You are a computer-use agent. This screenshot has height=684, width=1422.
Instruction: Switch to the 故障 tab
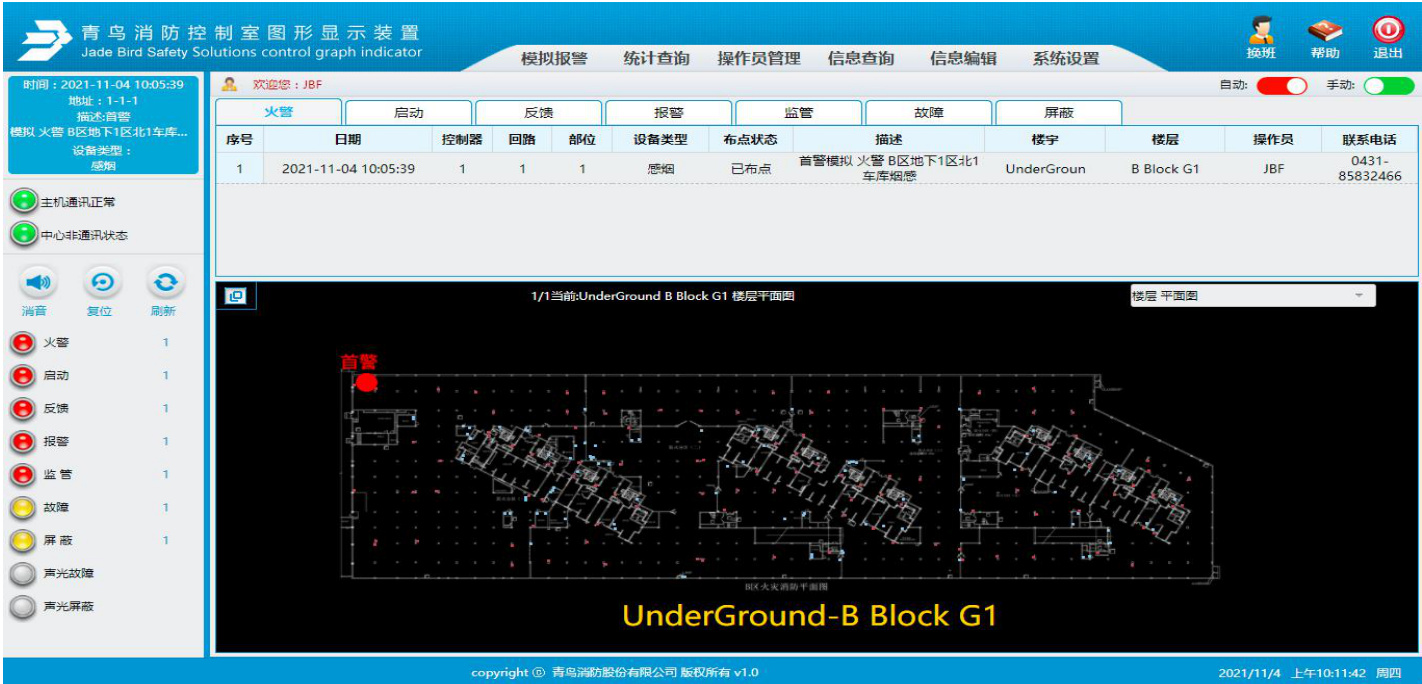[928, 113]
